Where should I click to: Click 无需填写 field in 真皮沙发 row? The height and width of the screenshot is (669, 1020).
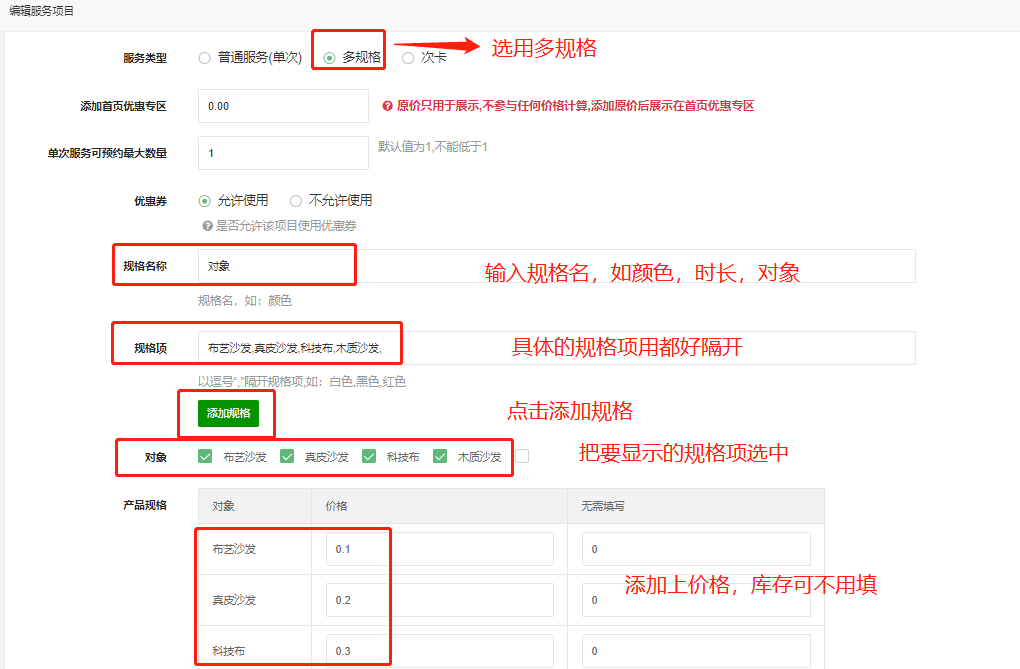point(696,600)
